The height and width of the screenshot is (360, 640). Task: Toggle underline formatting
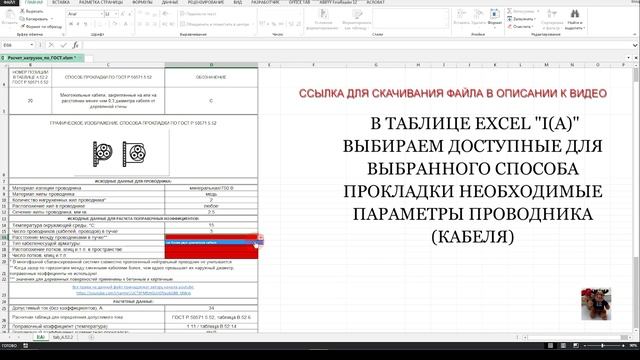point(86,24)
